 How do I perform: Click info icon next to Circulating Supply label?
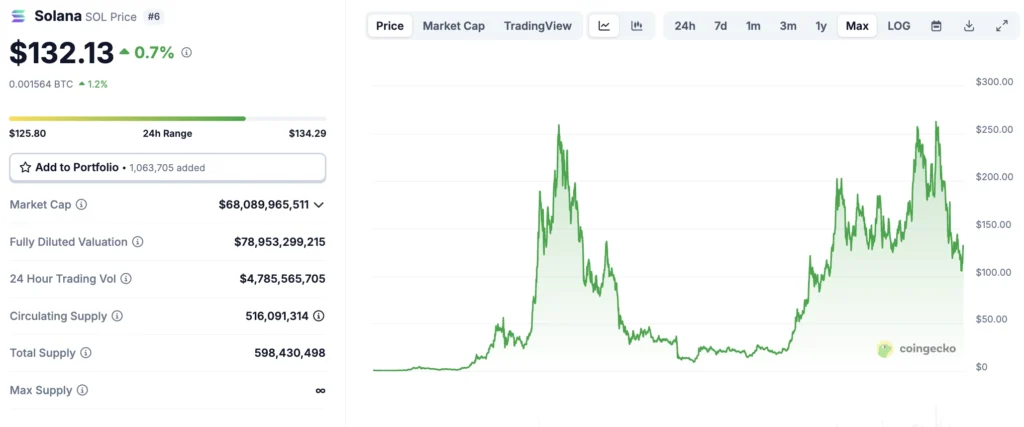(117, 316)
